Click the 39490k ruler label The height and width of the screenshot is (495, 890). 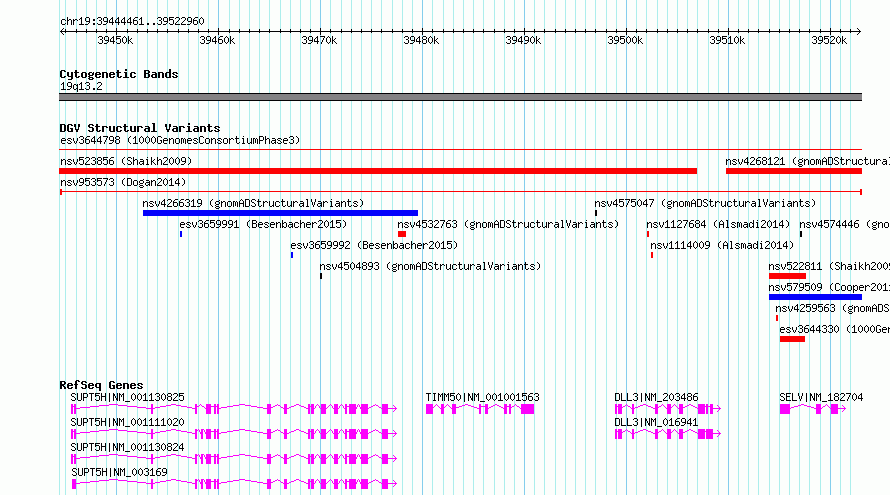[523, 40]
